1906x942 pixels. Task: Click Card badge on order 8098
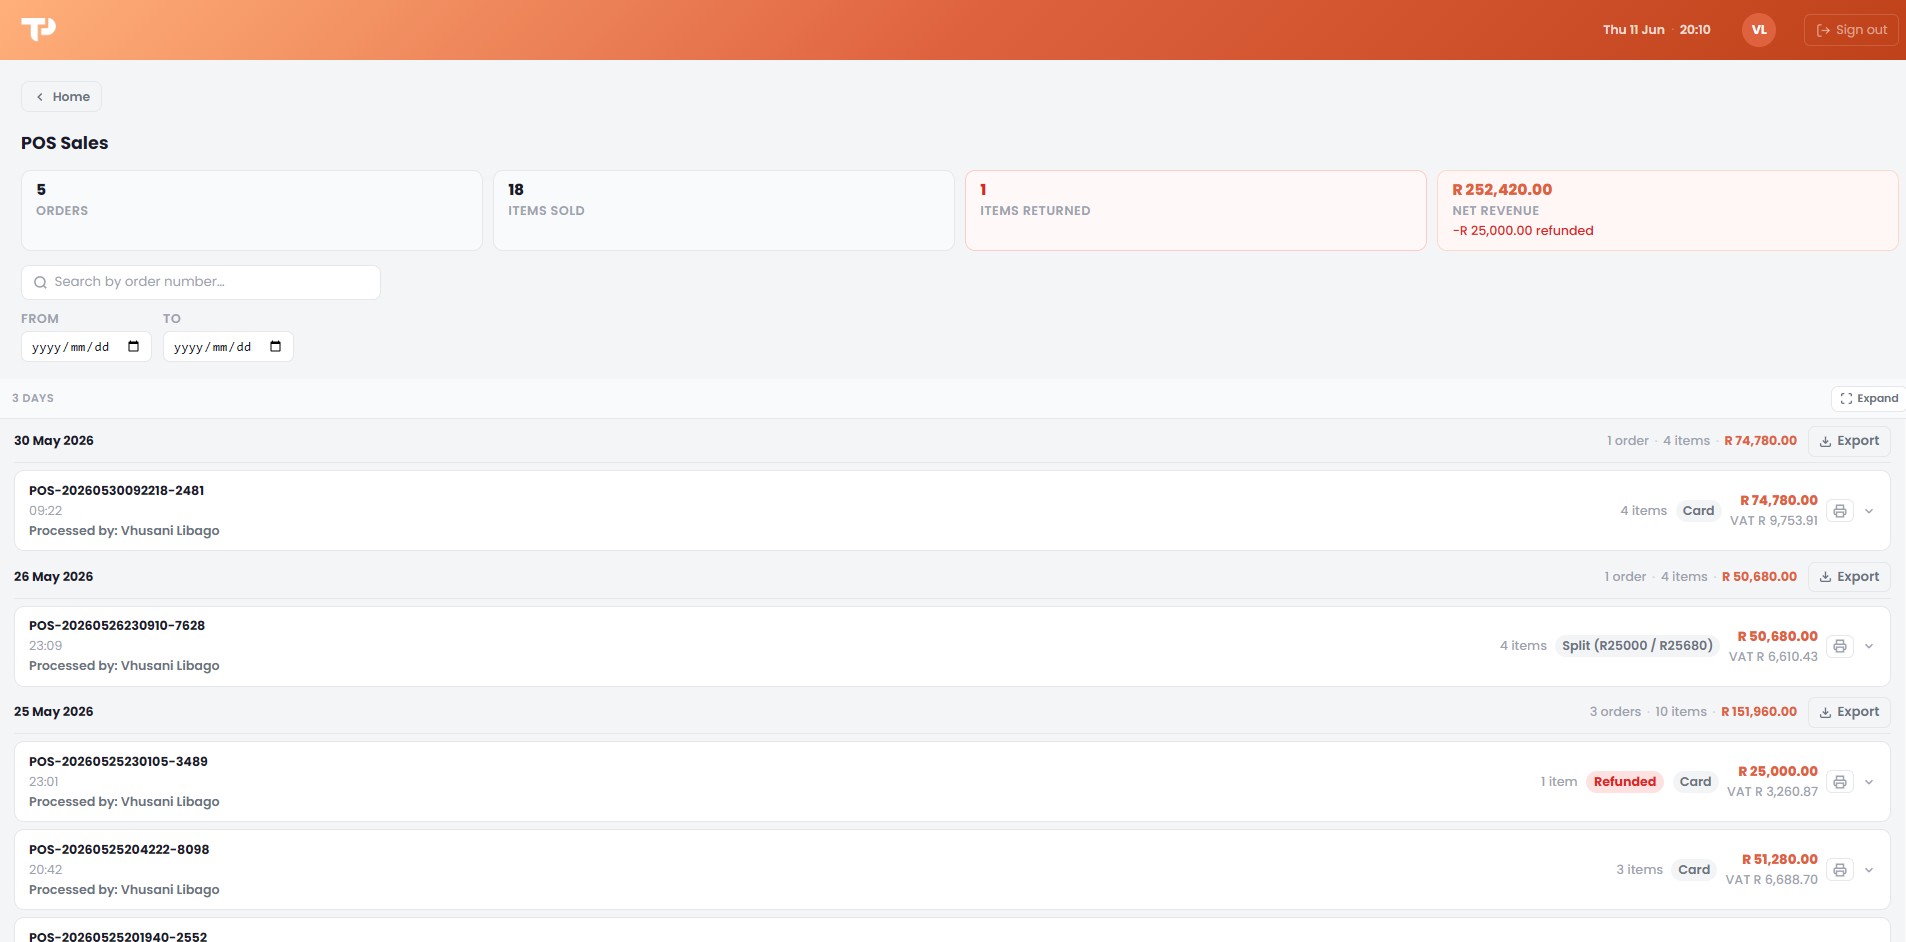(1694, 870)
